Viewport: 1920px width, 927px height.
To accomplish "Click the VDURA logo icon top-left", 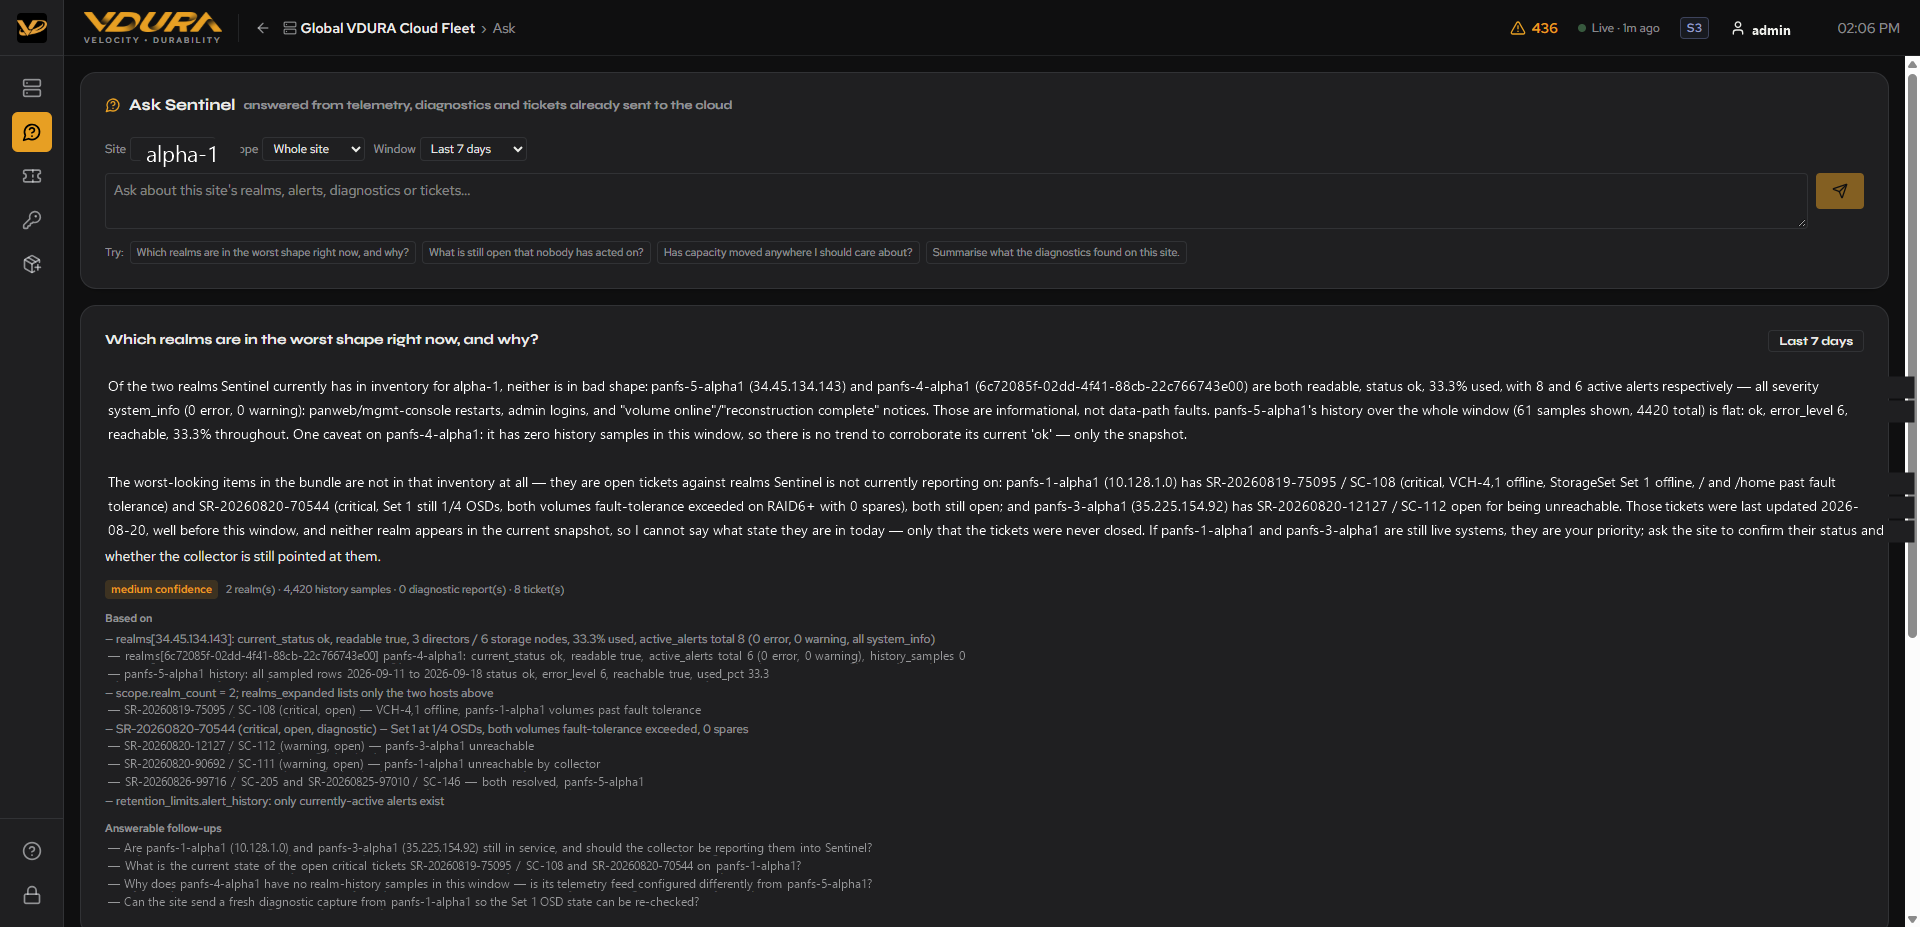I will click(32, 28).
